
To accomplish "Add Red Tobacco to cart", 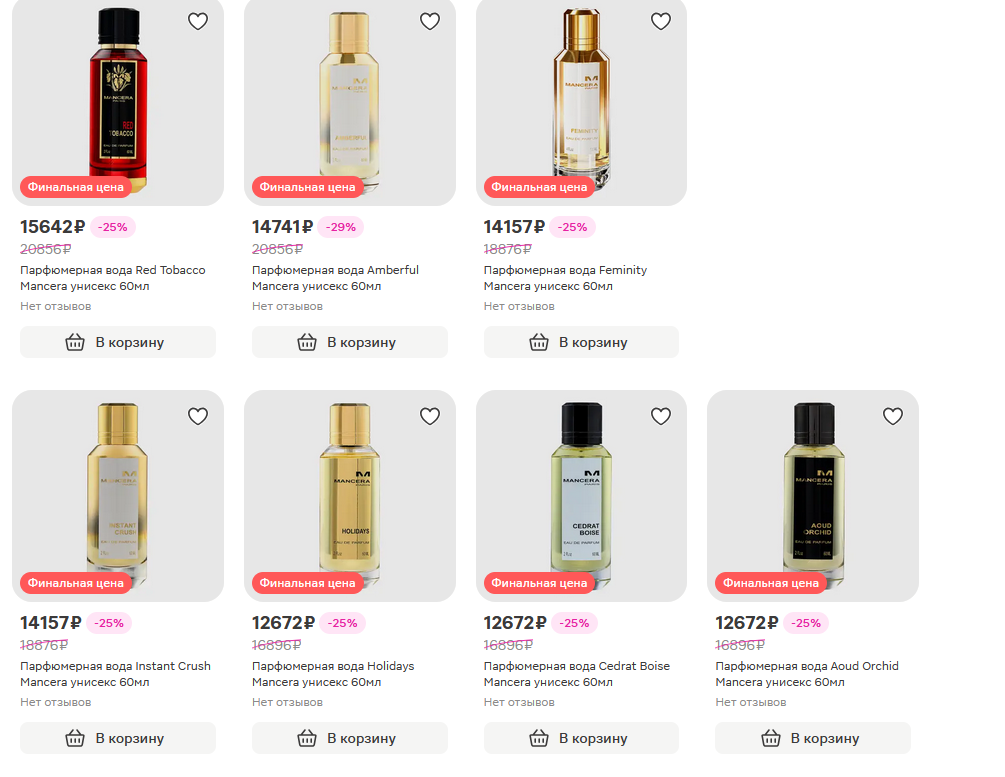I will (x=118, y=342).
